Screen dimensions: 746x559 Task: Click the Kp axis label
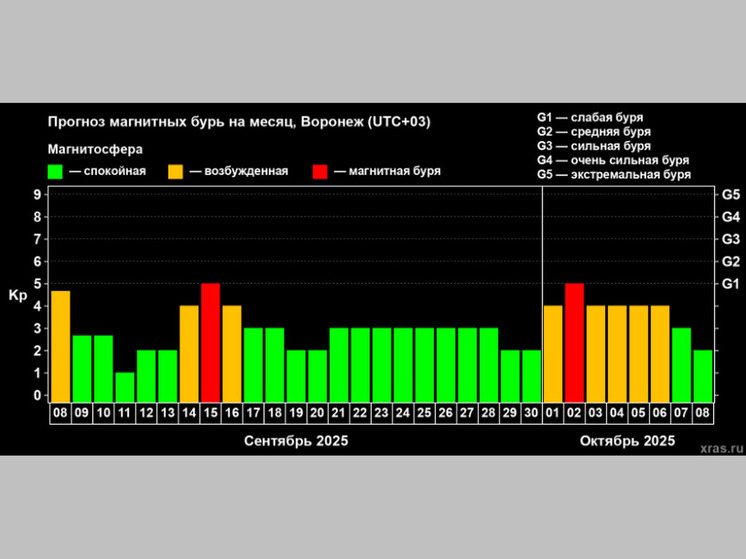18,296
